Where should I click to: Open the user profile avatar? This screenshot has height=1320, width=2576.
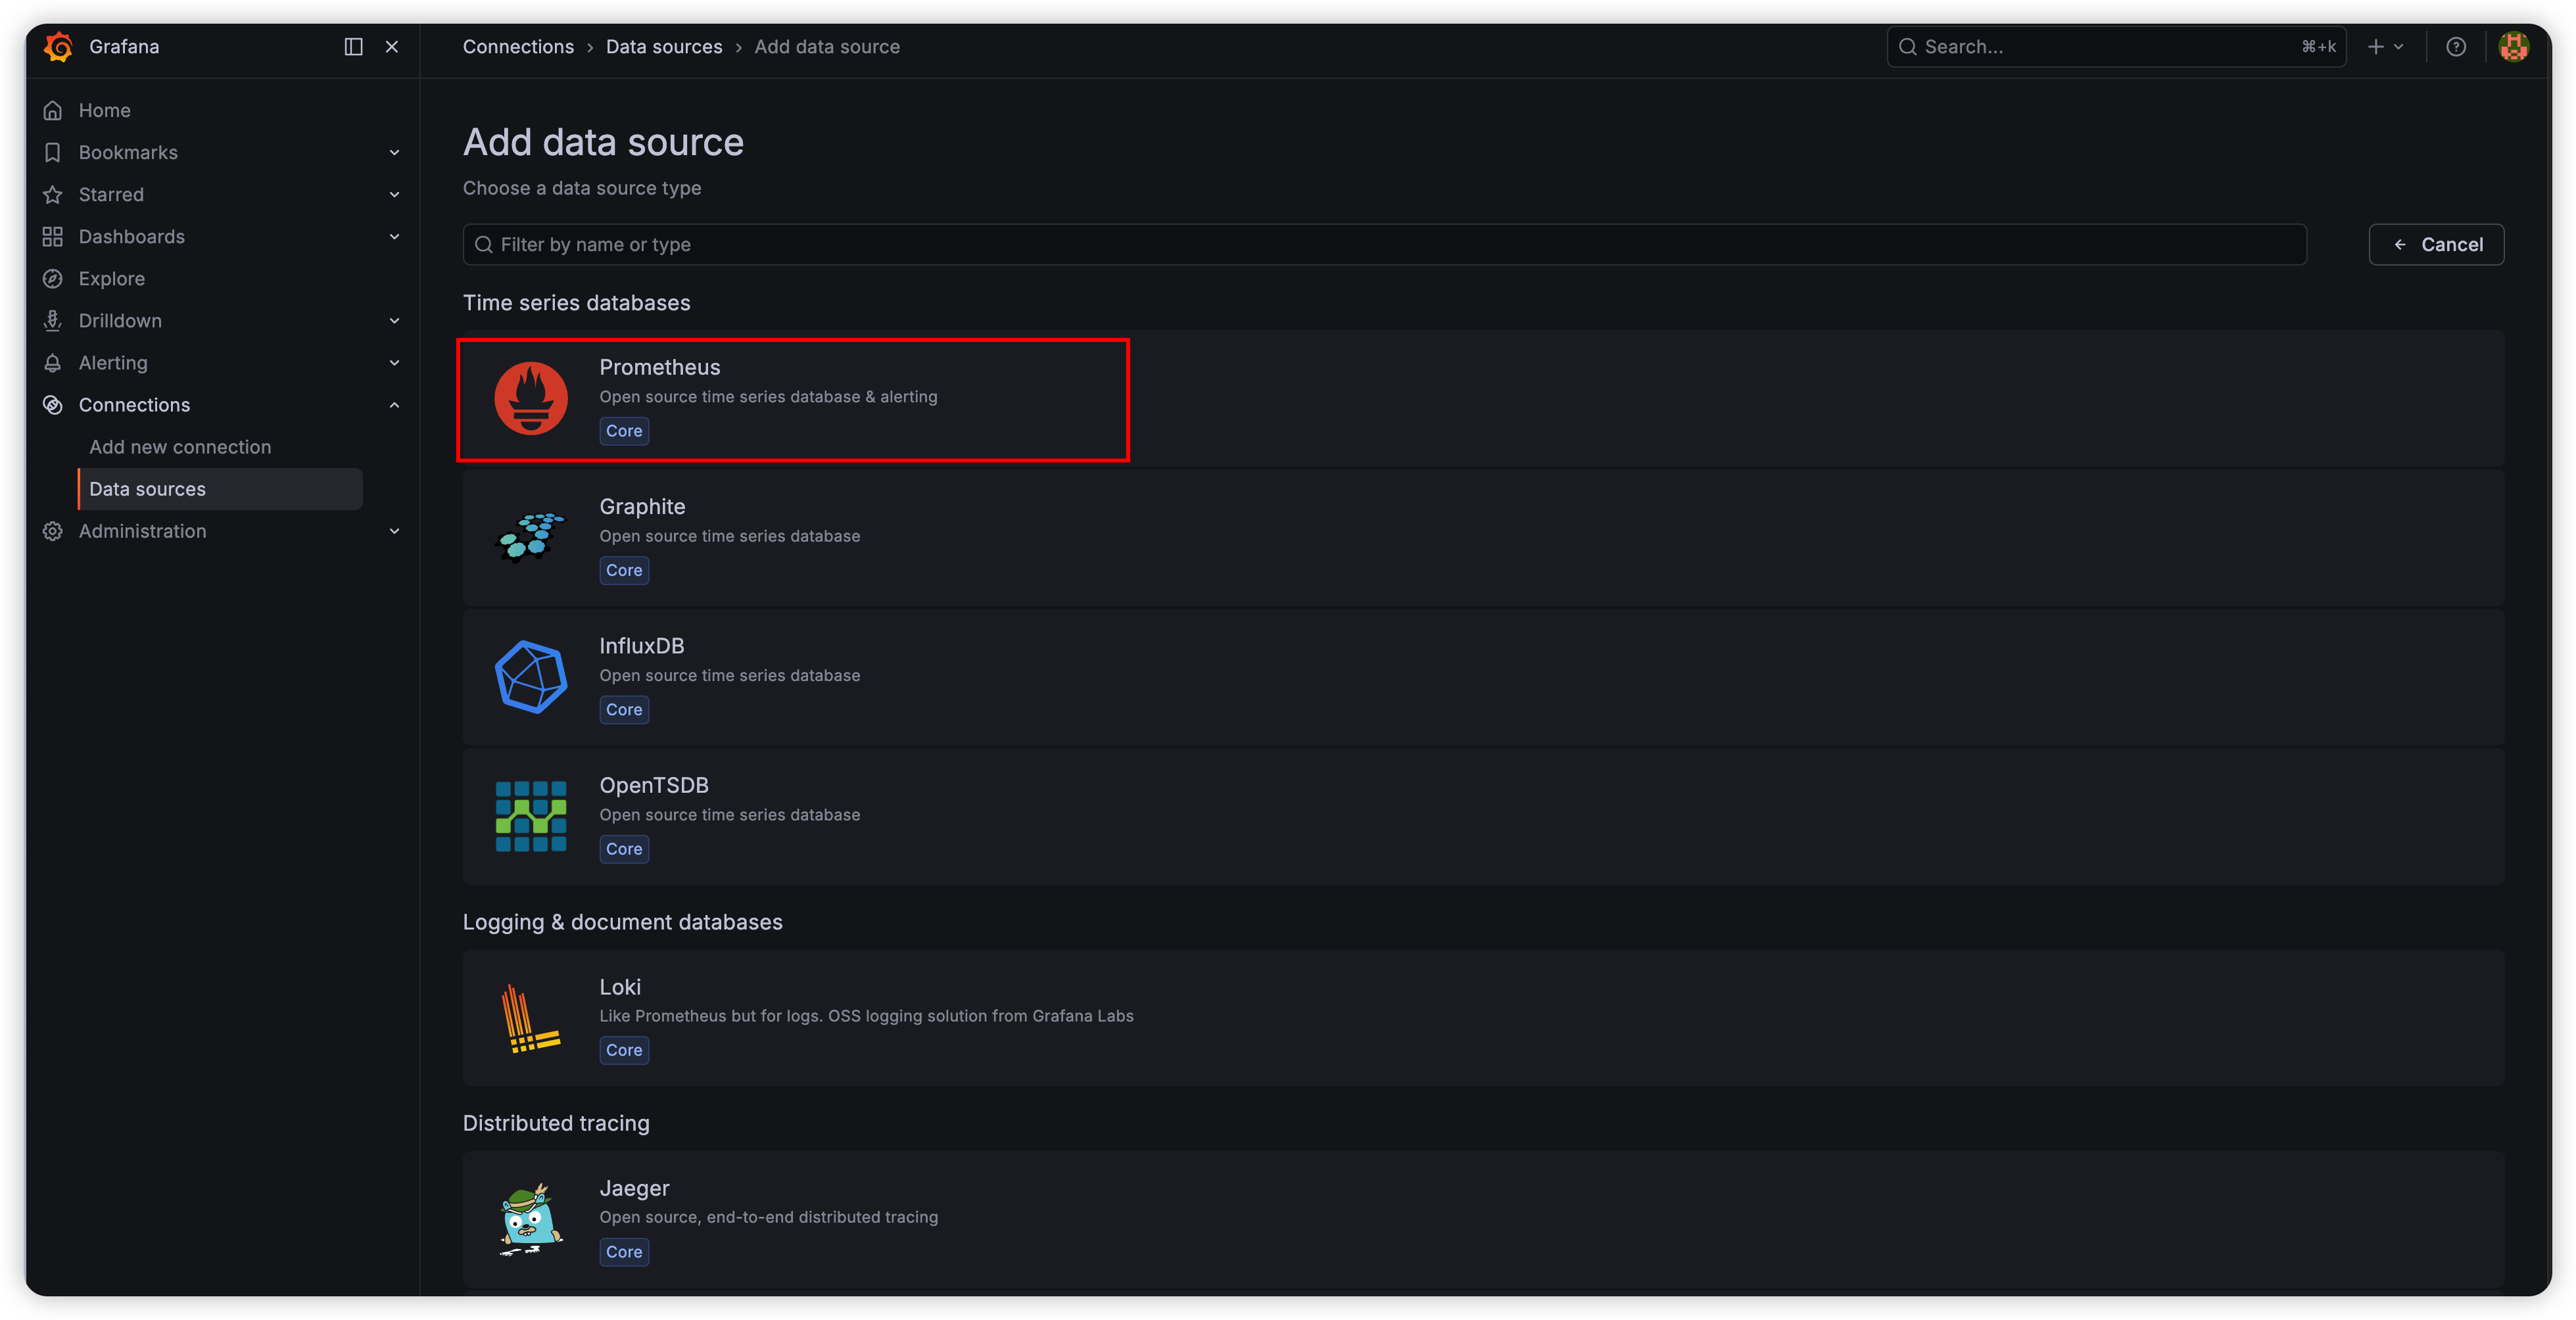[x=2513, y=47]
